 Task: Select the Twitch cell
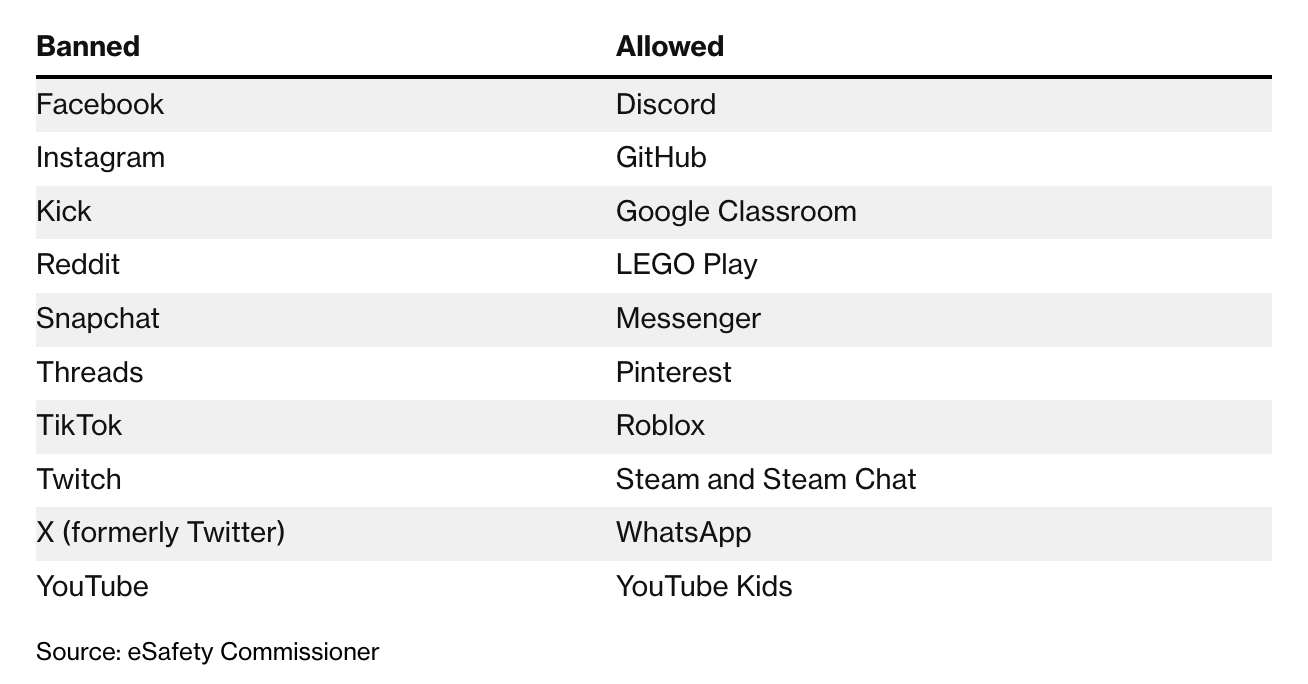[x=79, y=479]
